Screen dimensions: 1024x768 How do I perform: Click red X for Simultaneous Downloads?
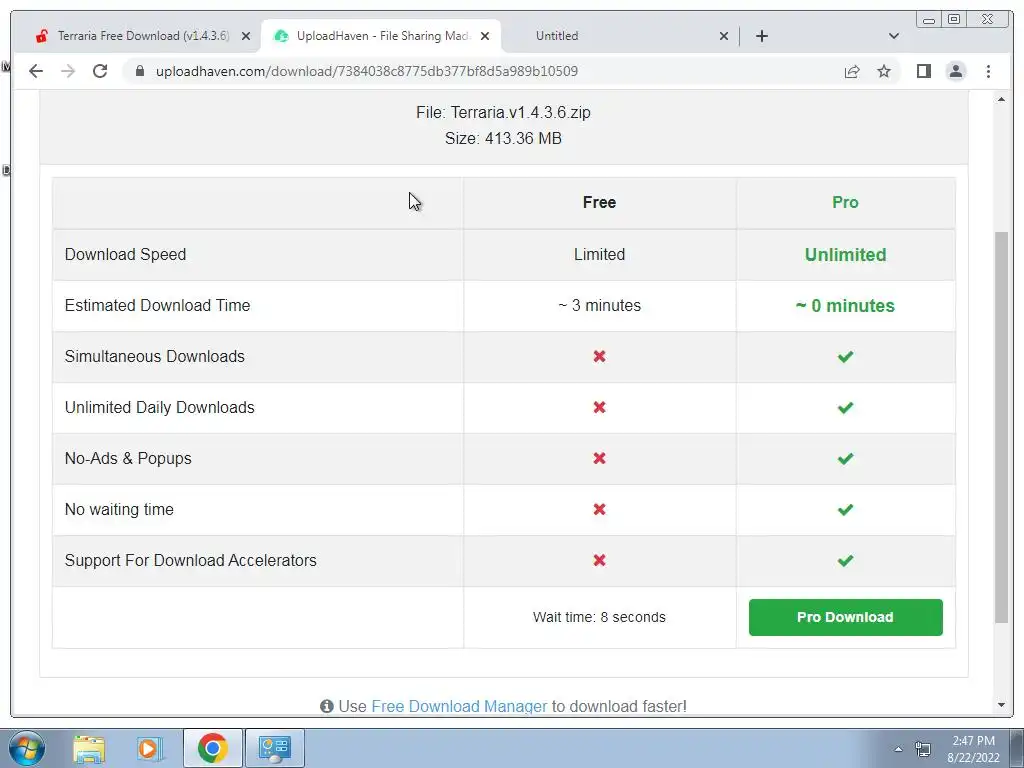coord(600,357)
